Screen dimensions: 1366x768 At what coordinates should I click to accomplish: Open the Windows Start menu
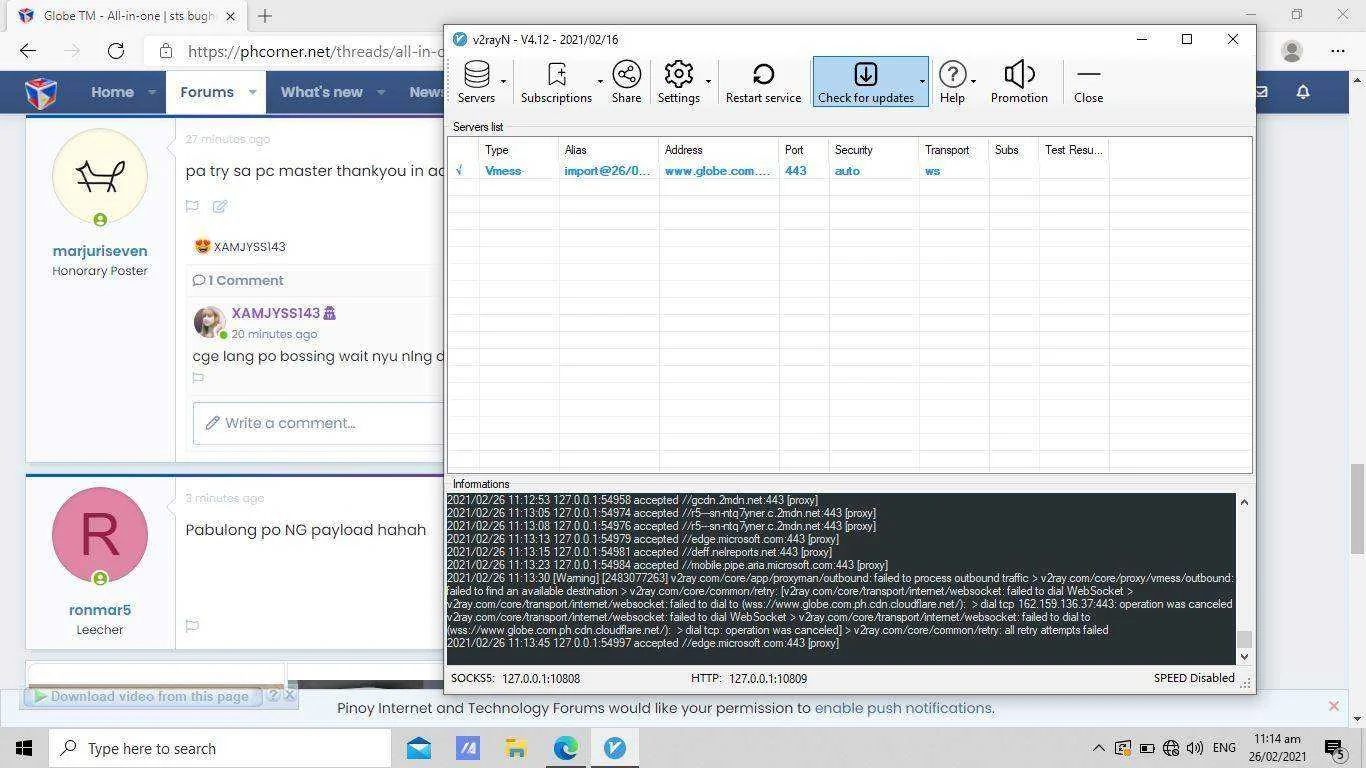point(24,748)
